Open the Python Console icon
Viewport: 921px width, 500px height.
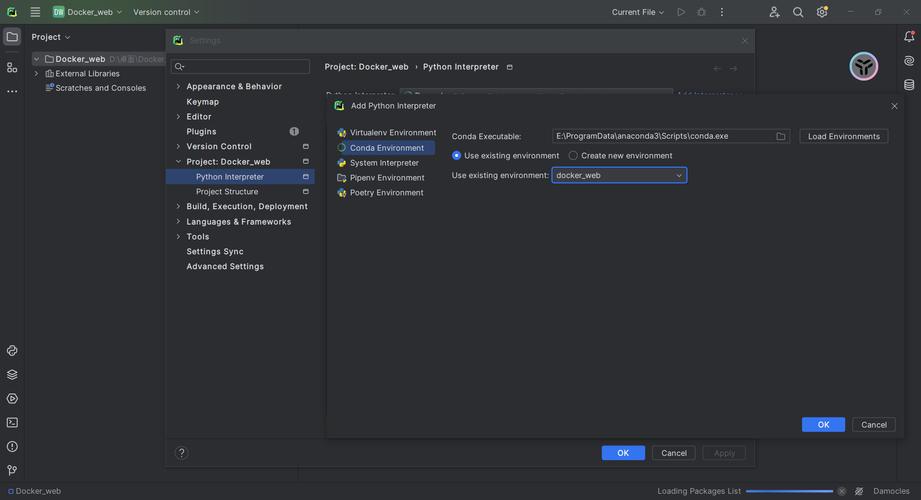pyautogui.click(x=12, y=351)
